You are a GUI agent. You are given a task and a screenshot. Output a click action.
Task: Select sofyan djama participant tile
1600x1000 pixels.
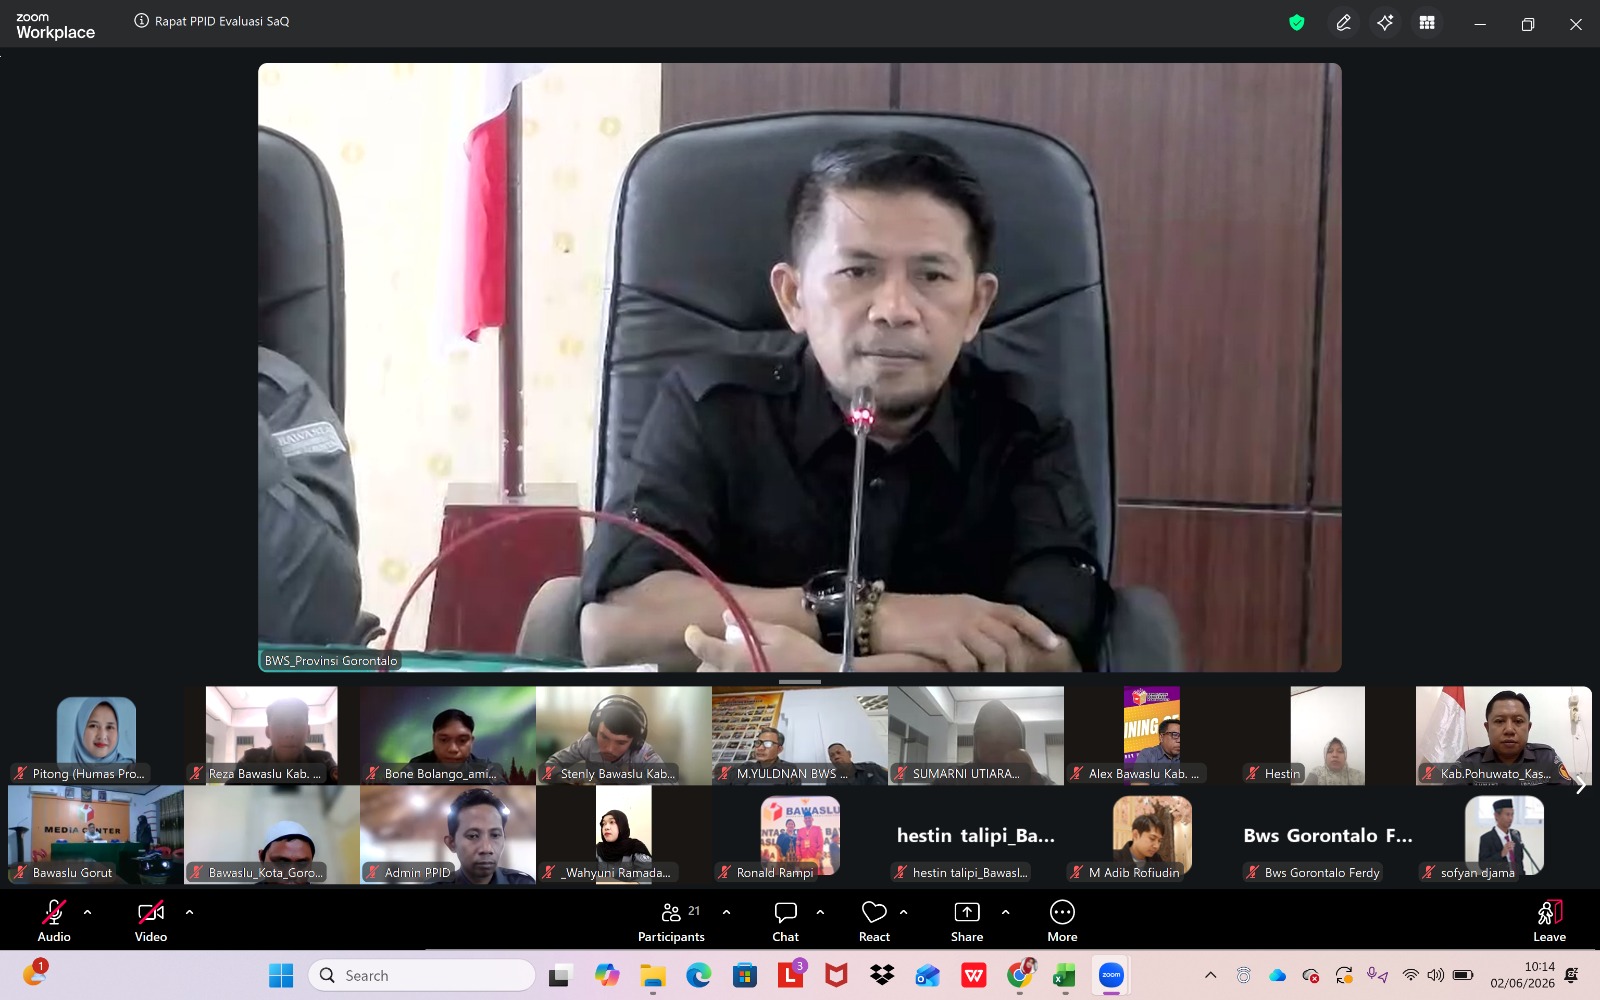[1504, 834]
